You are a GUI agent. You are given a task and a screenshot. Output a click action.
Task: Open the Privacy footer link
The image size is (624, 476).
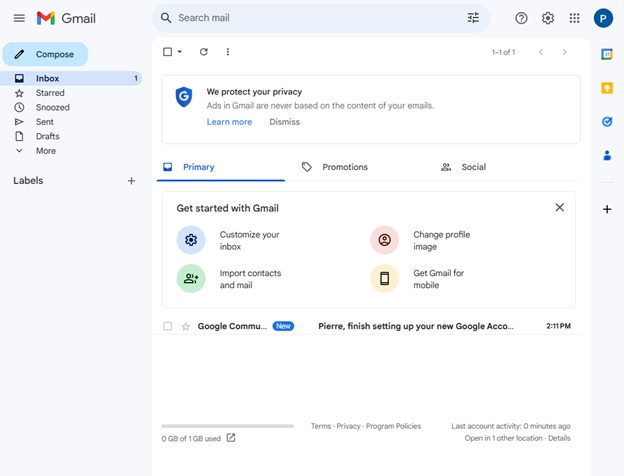(x=348, y=426)
